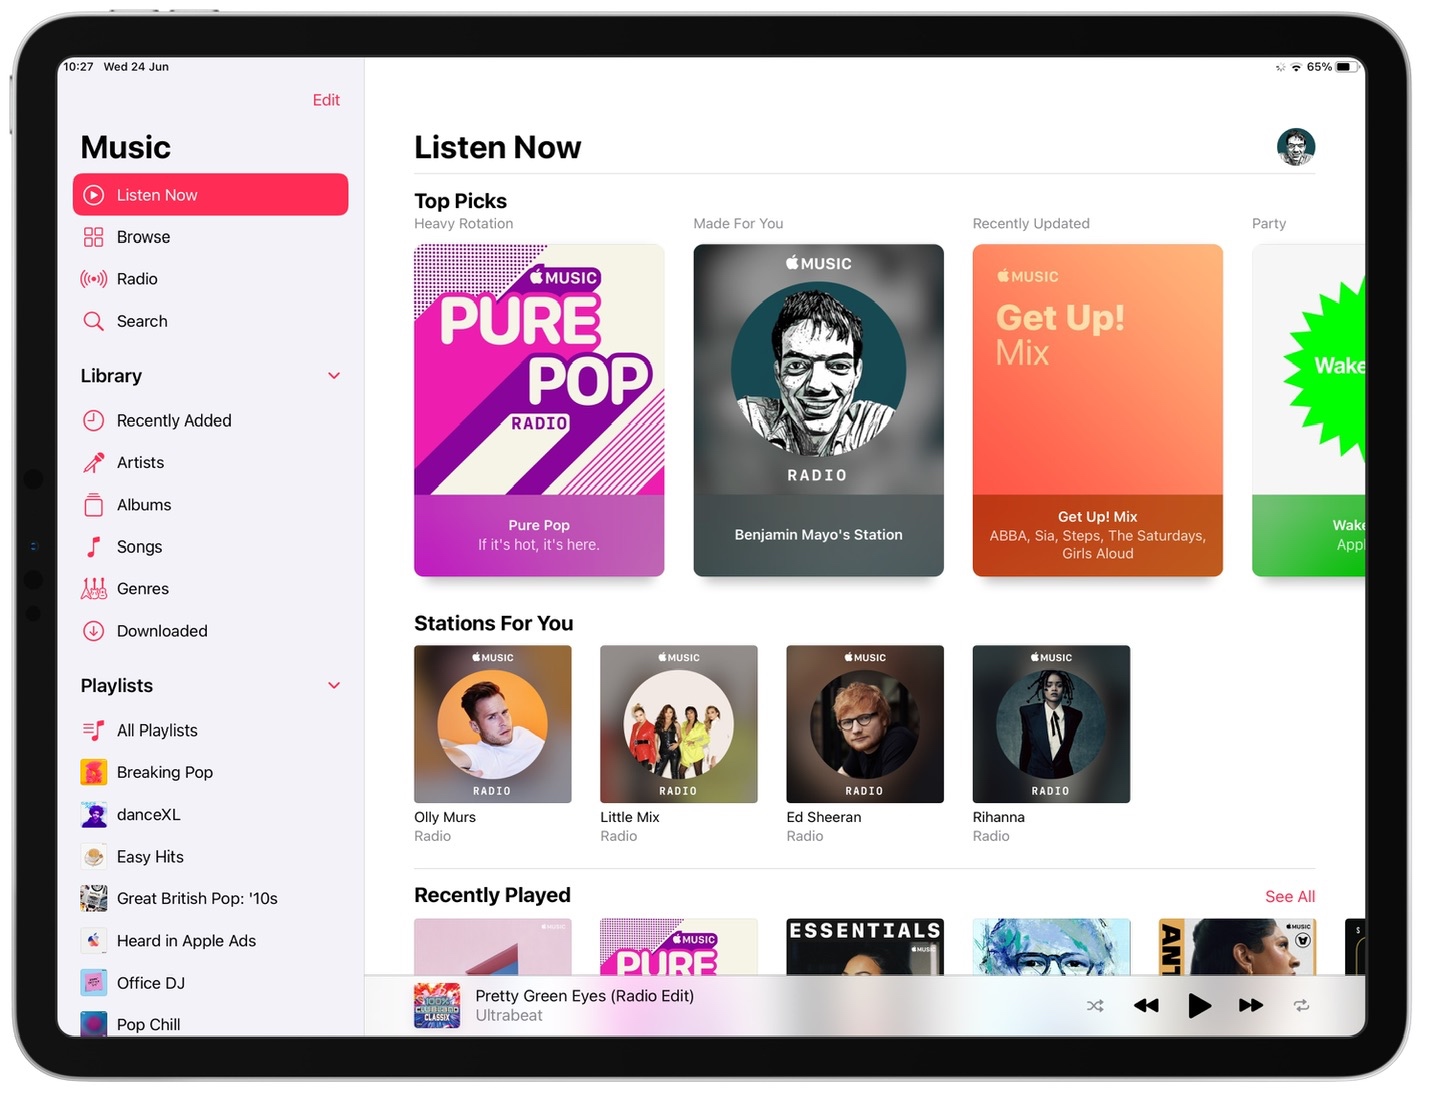Enable shuffle in the playback bar

1095,1006
